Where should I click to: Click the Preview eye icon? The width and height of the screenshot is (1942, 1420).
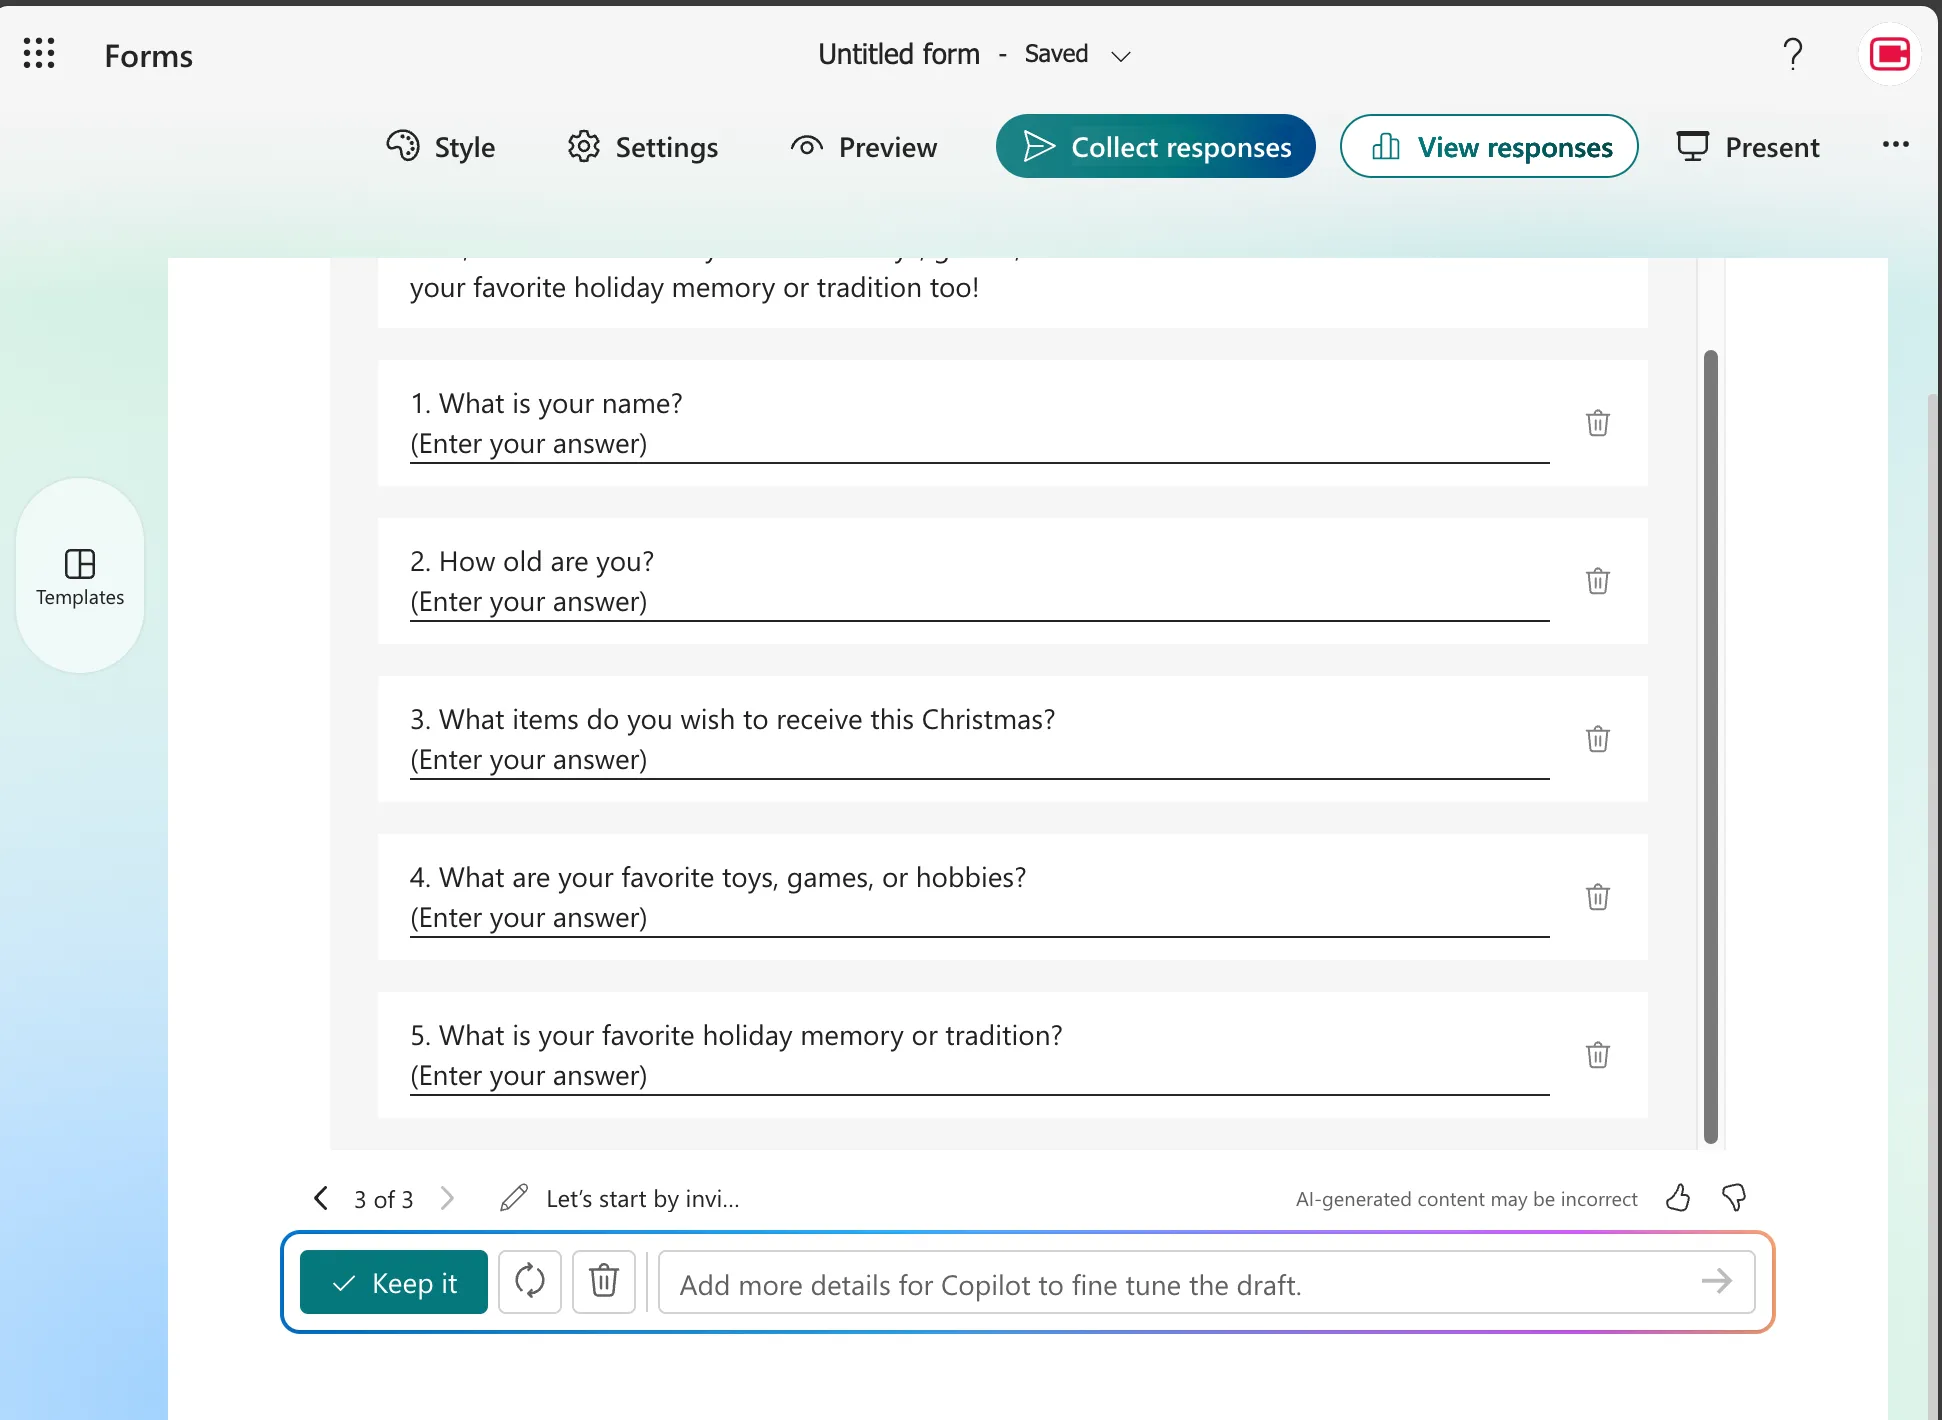pos(806,146)
